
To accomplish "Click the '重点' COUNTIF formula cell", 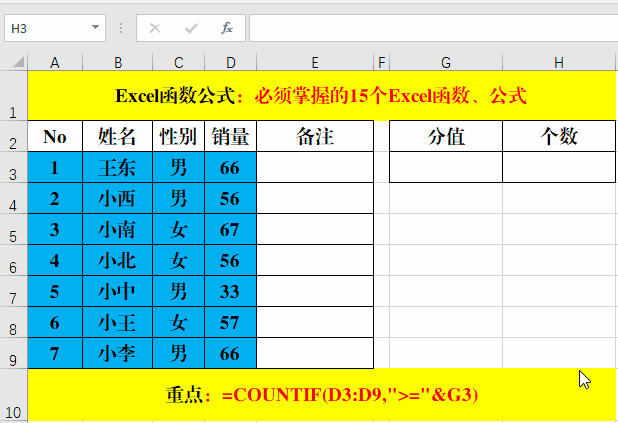I will click(321, 395).
